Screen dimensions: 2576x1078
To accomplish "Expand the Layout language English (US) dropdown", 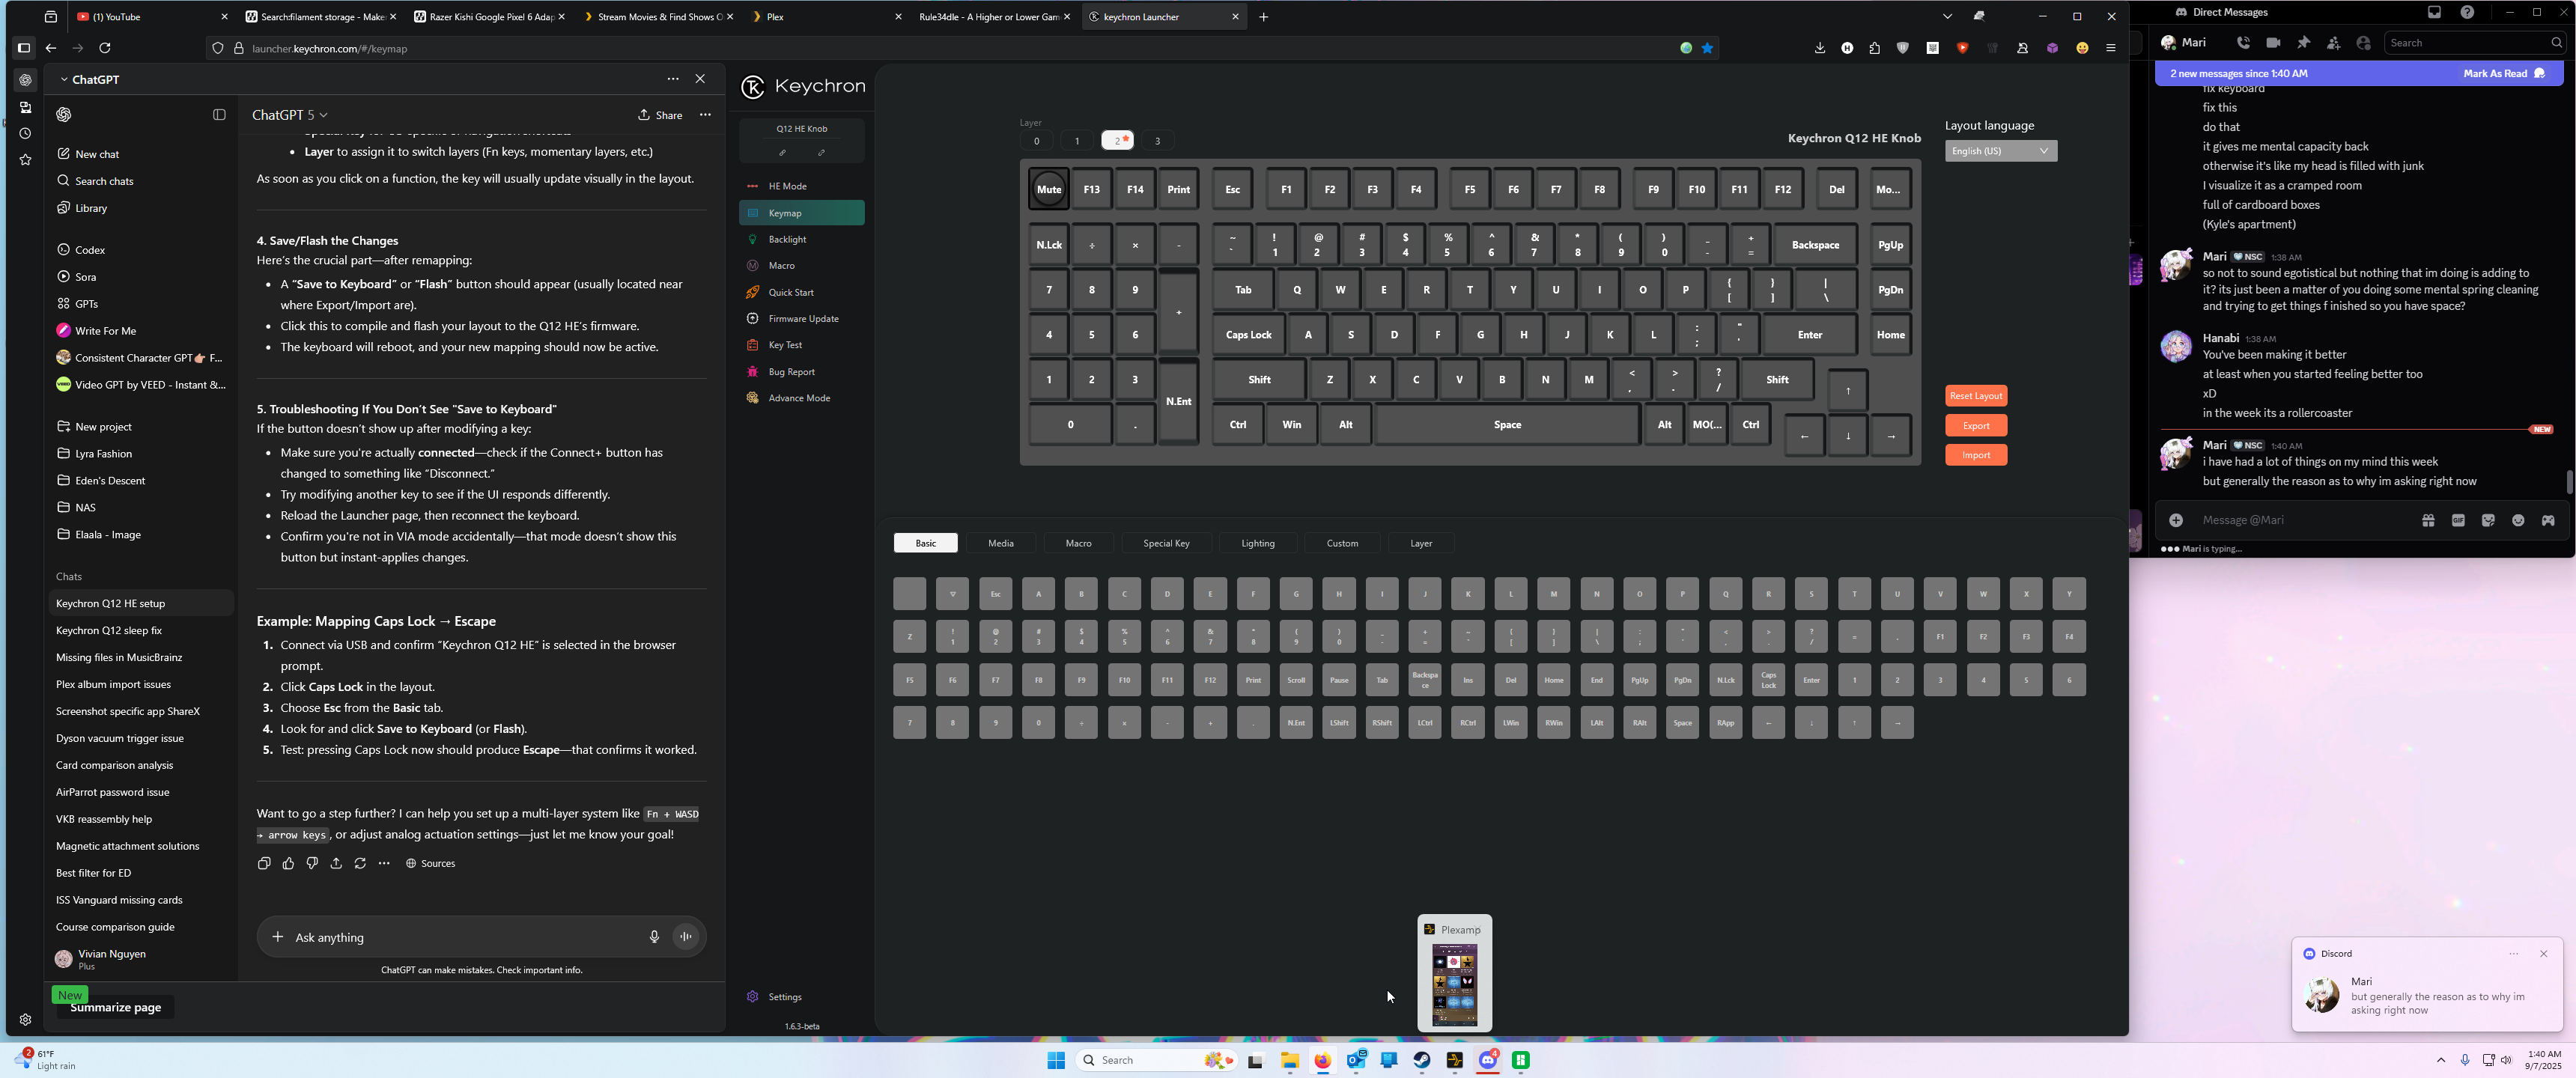I will click(x=2000, y=151).
